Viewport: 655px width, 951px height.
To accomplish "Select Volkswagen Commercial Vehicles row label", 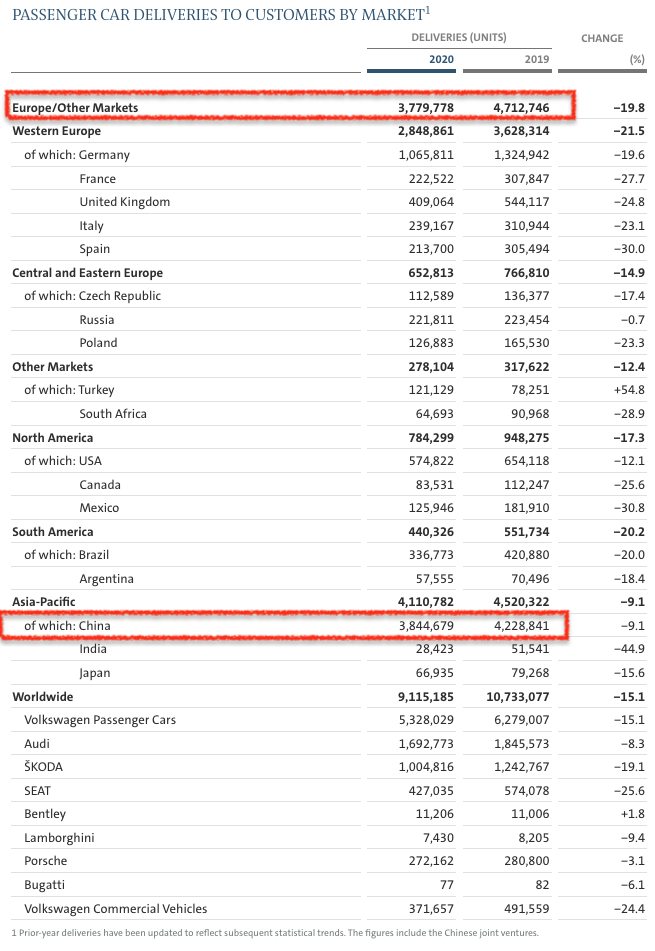I will click(115, 909).
